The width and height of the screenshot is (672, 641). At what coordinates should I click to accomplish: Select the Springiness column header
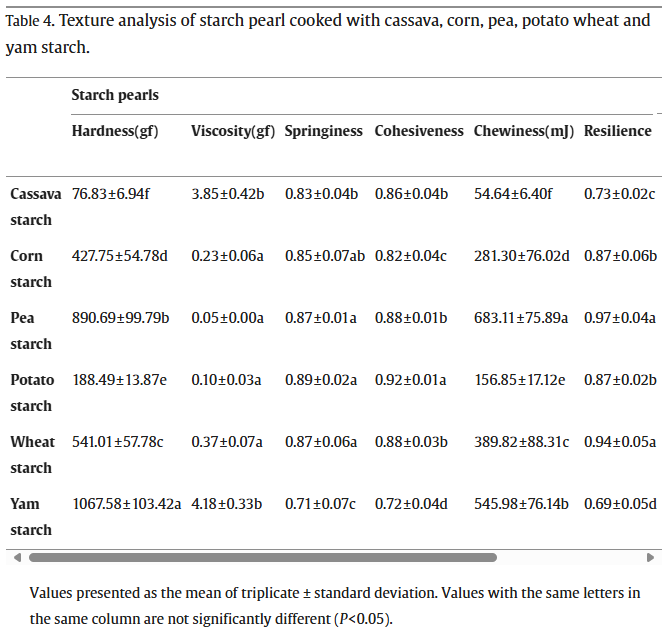(x=325, y=131)
